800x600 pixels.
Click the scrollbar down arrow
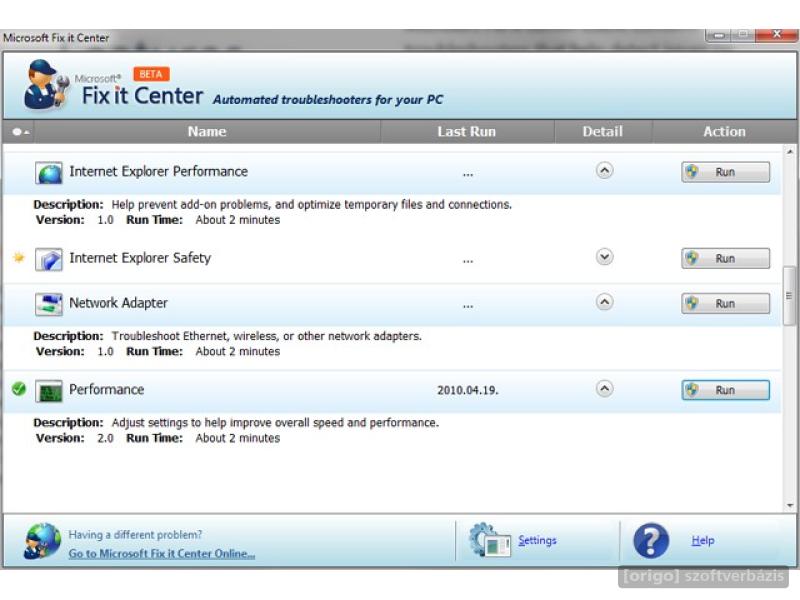(x=790, y=506)
